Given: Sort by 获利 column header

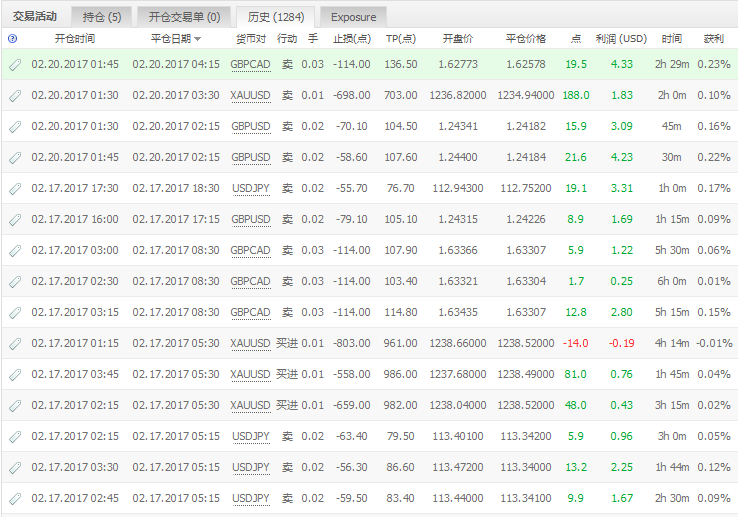Looking at the screenshot, I should click(x=714, y=39).
